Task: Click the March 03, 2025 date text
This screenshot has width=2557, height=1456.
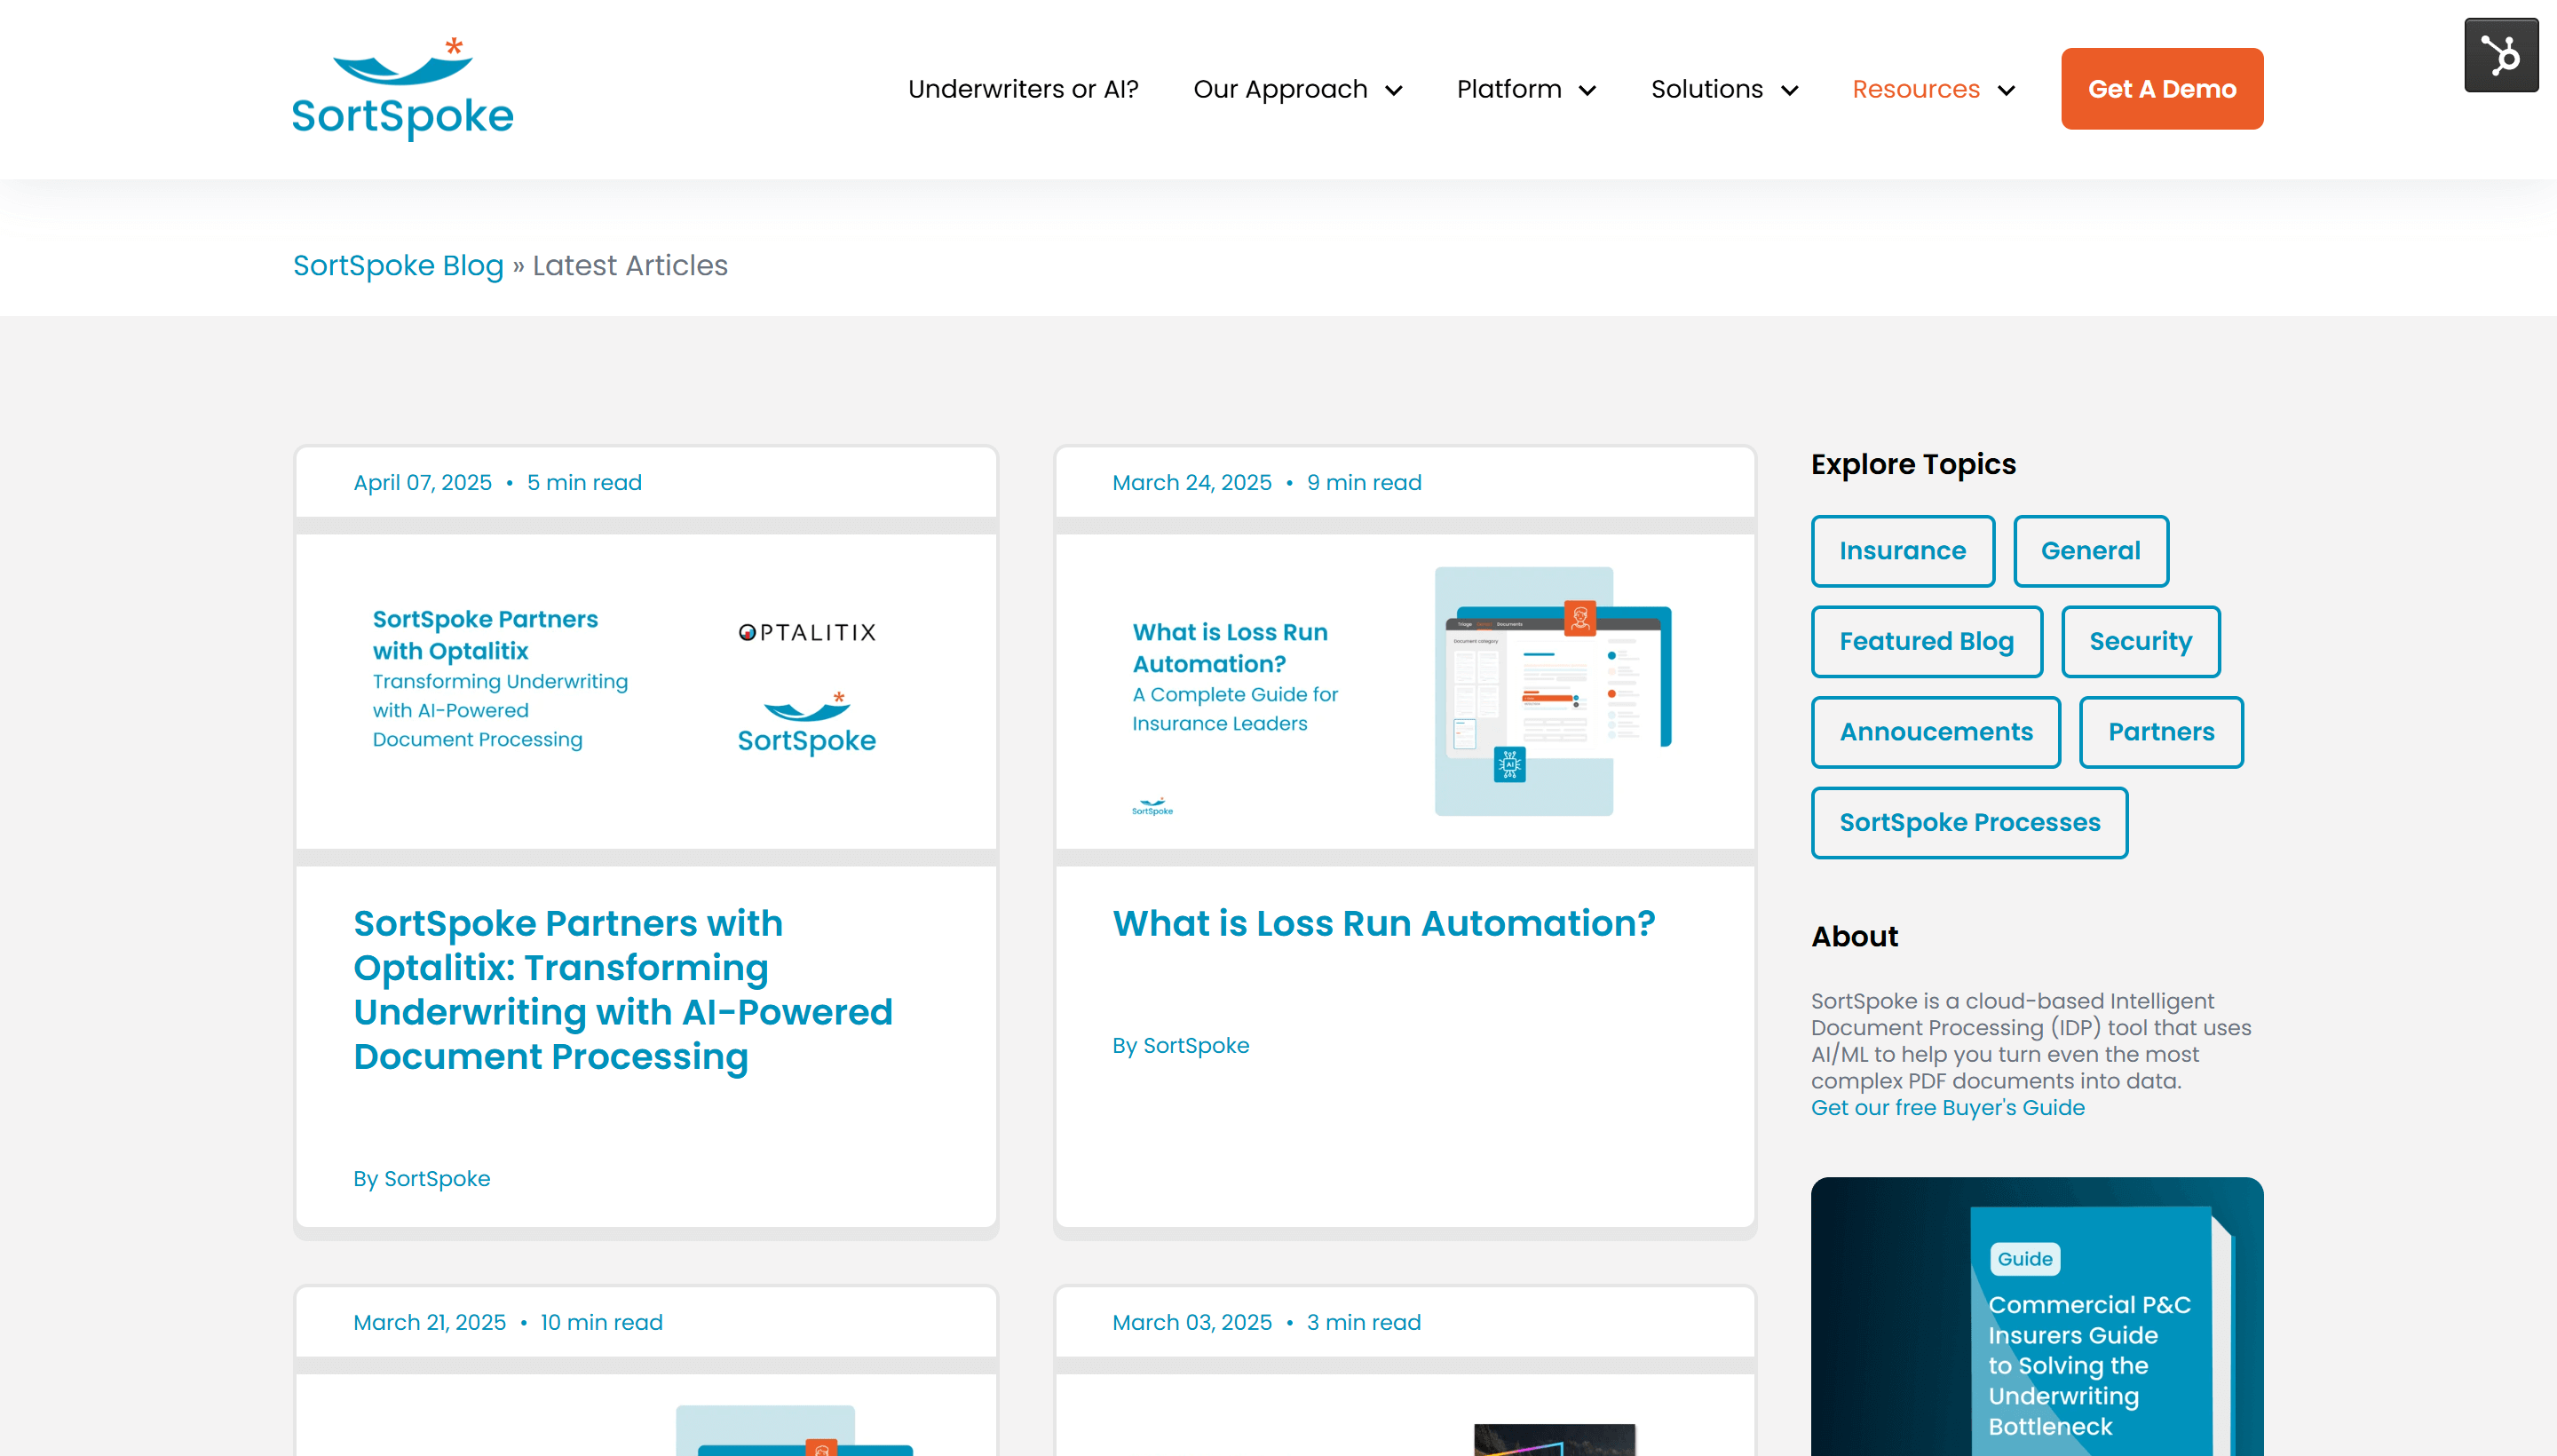Action: [1191, 1322]
